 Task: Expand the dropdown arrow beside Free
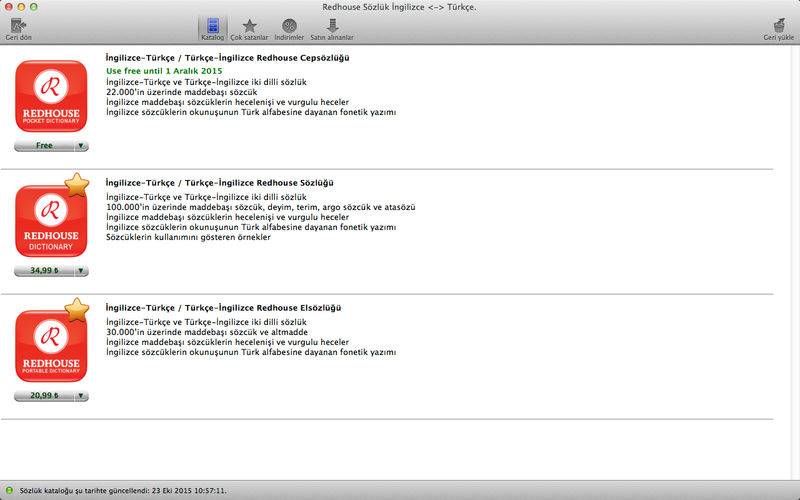(x=81, y=145)
